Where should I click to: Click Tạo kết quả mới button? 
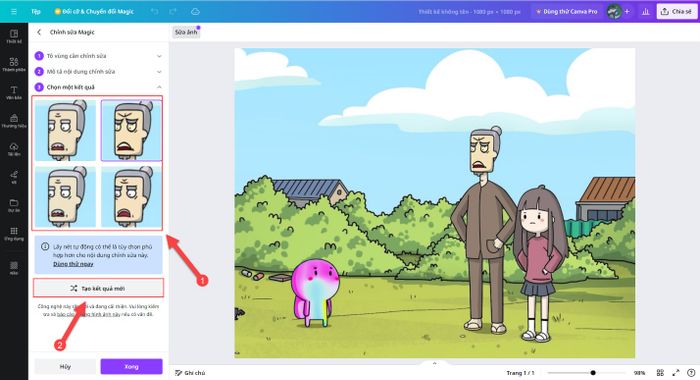click(x=98, y=288)
